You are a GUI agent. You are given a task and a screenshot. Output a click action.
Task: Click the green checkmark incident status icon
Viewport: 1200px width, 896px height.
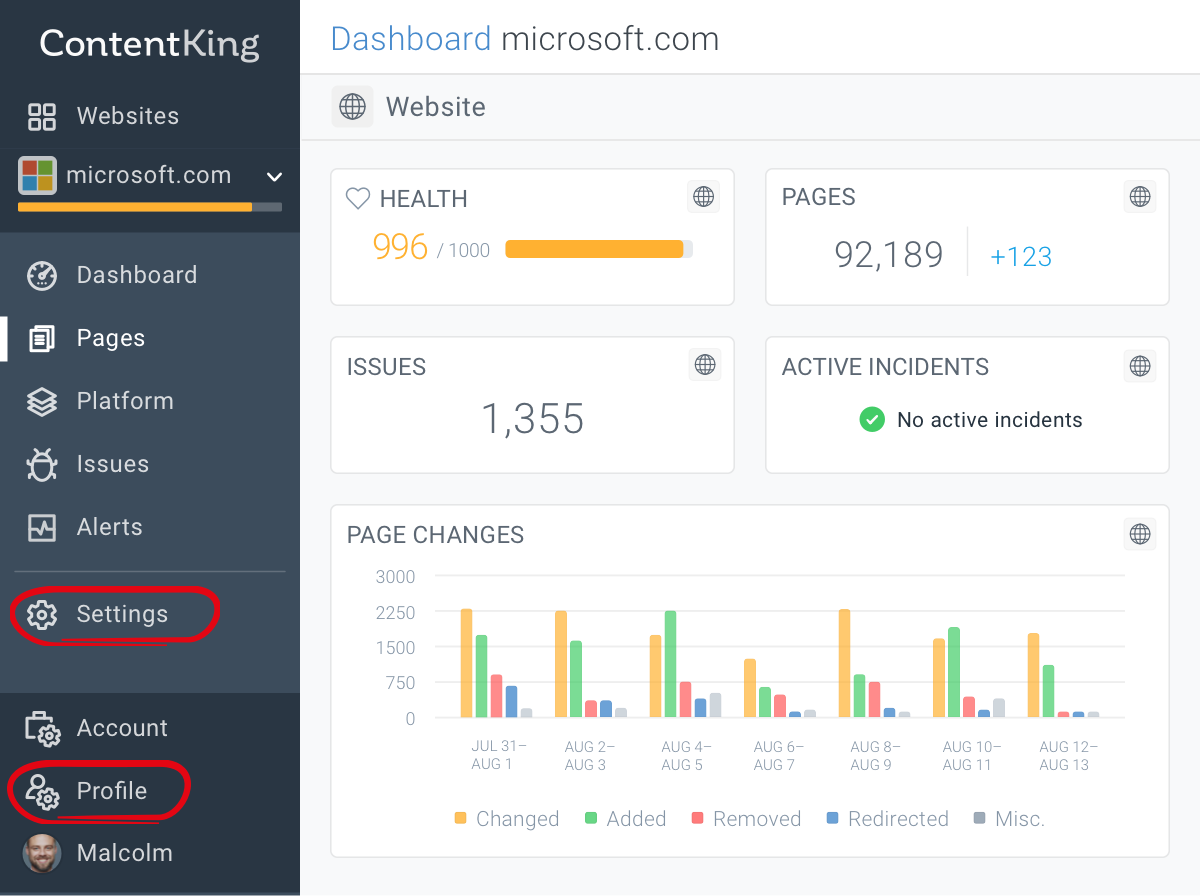(x=872, y=420)
